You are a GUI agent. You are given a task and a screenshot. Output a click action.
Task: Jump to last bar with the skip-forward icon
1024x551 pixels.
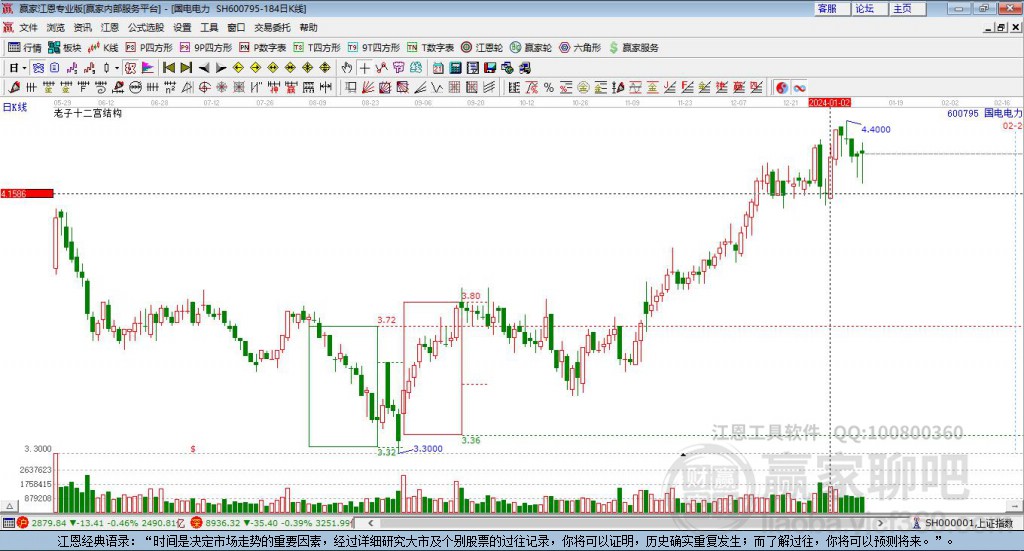point(186,68)
